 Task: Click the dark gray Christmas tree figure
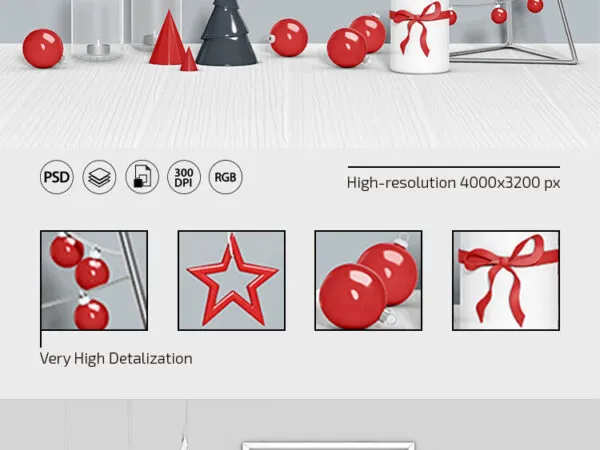[226, 32]
